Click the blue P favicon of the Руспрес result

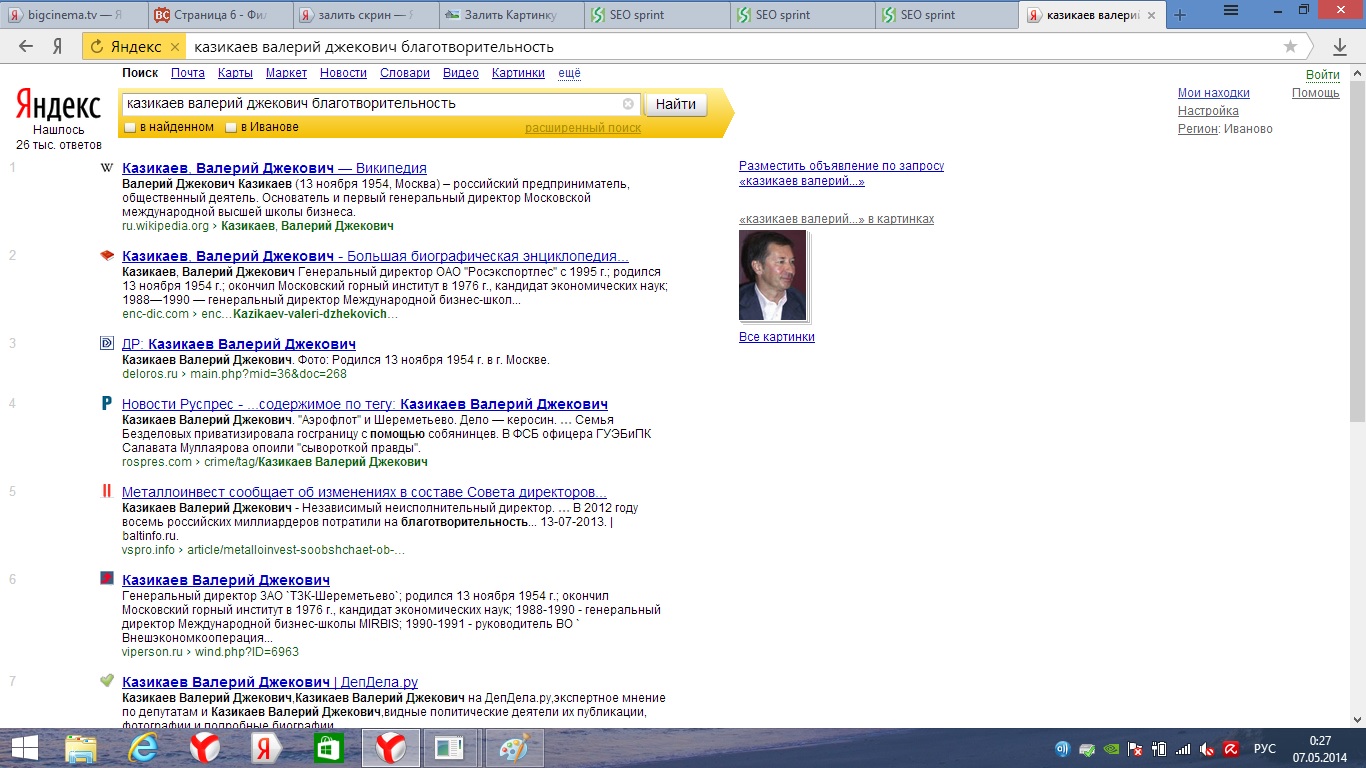[107, 403]
